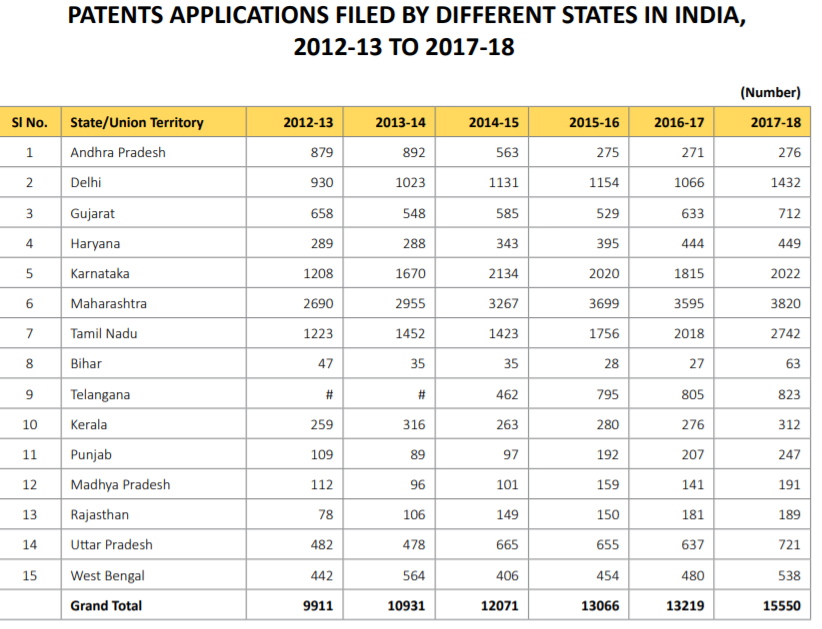Screen dimensions: 822x629
Task: Select the table title text
Action: click(x=411, y=30)
